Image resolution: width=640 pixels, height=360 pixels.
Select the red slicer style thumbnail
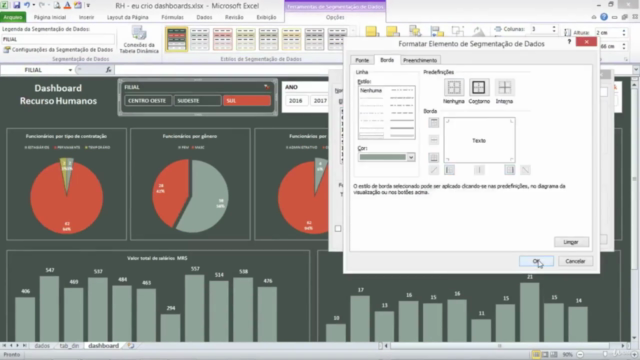click(x=222, y=40)
